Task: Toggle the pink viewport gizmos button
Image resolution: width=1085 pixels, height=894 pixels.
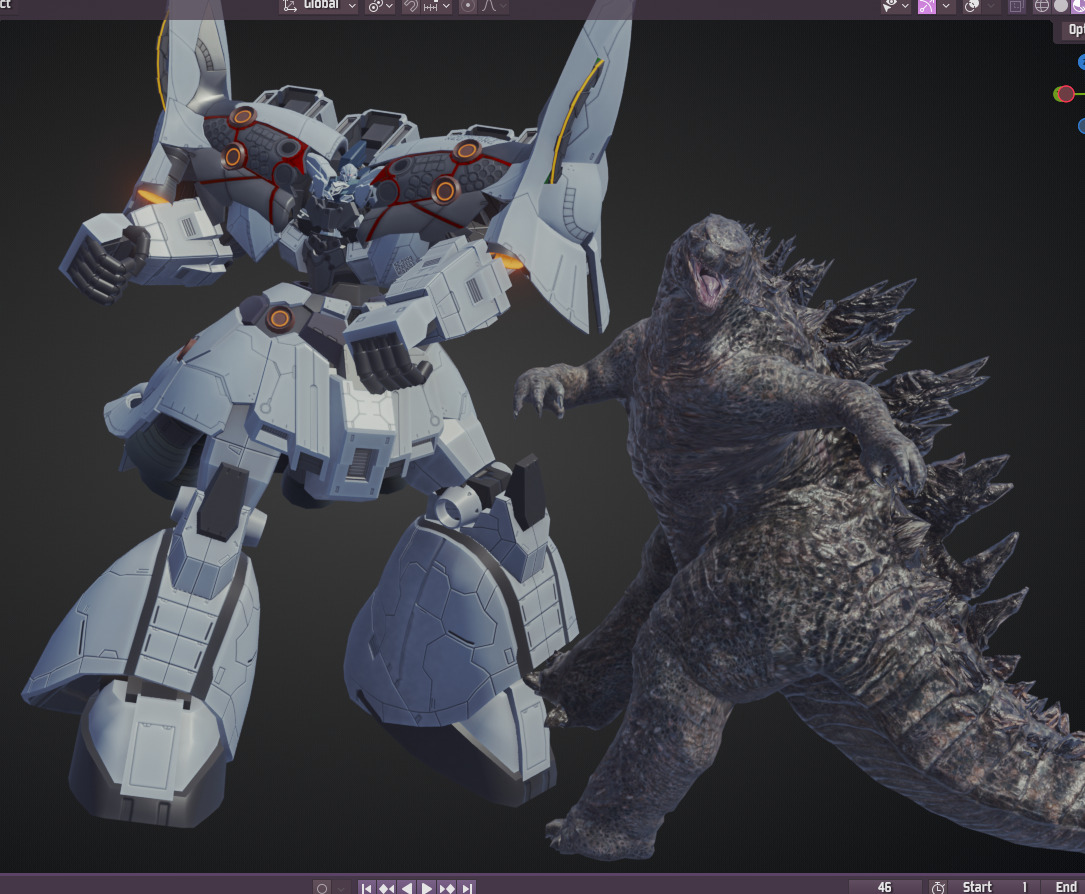Action: [927, 6]
